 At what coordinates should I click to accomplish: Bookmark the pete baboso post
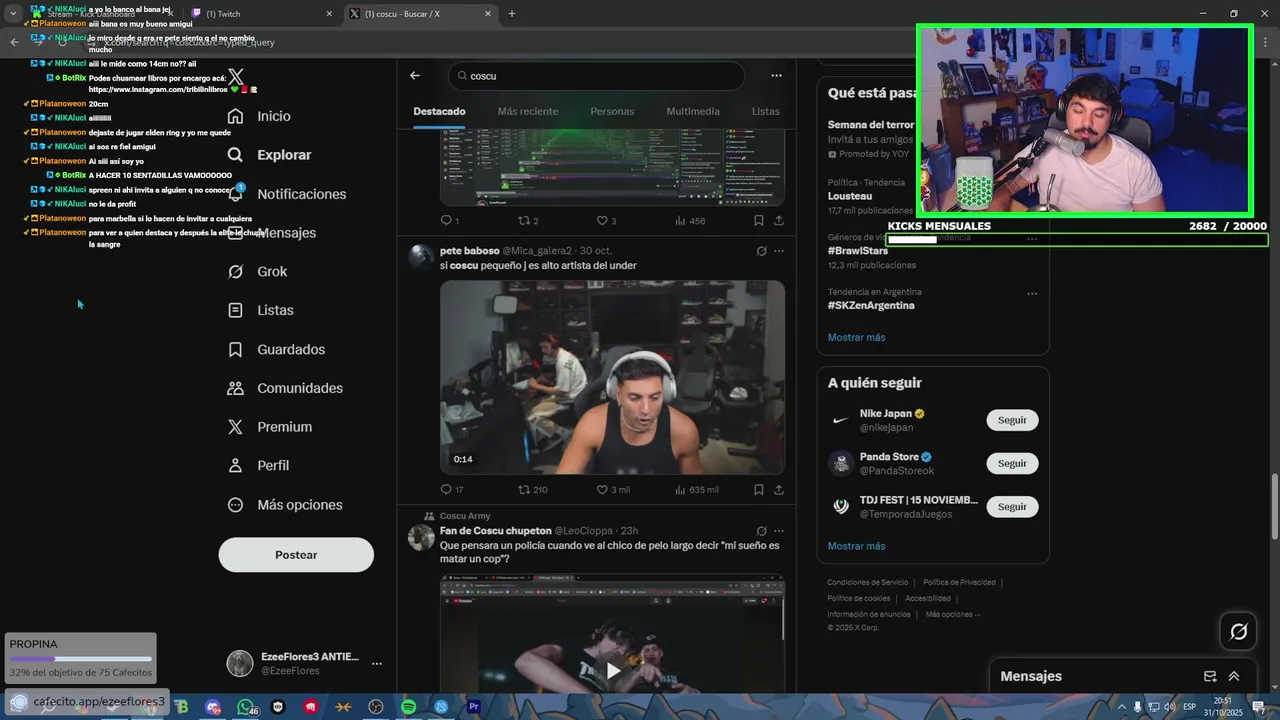tap(759, 490)
